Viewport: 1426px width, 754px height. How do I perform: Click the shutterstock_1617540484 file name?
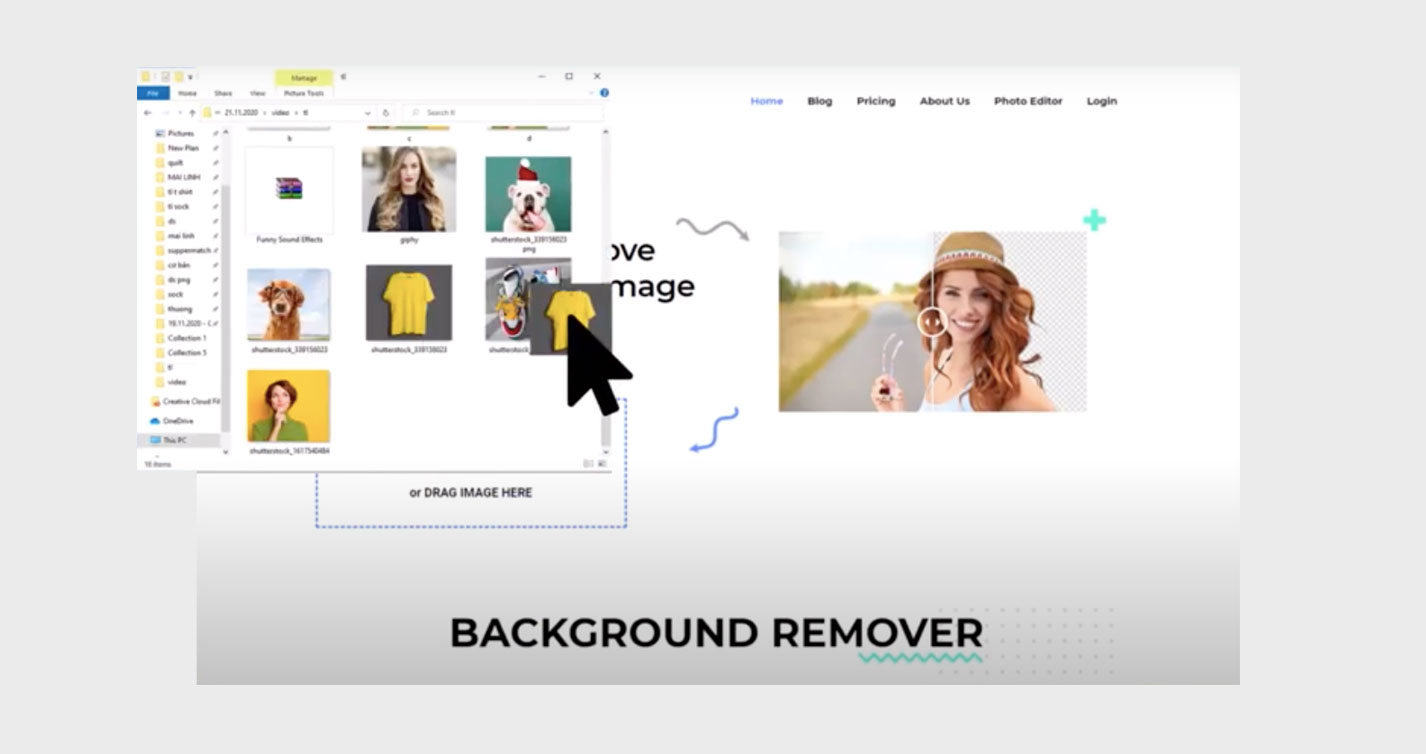click(x=289, y=451)
